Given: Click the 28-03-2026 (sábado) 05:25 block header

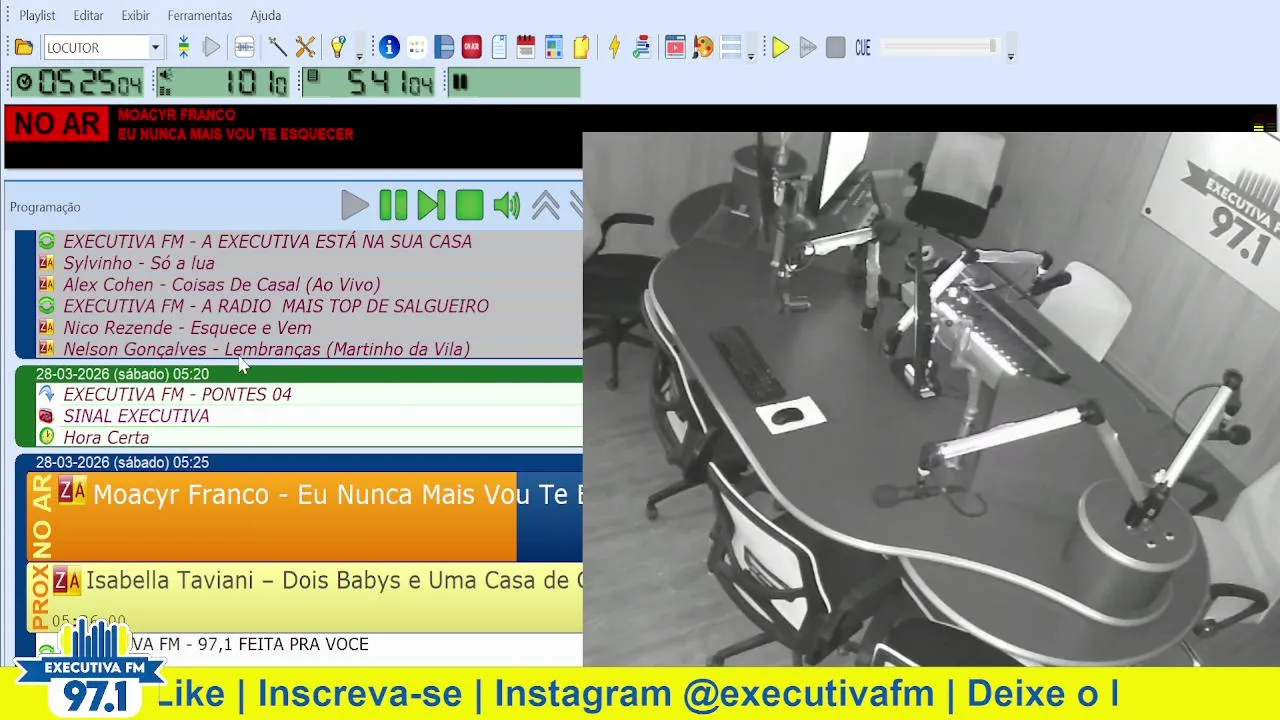Looking at the screenshot, I should pyautogui.click(x=300, y=463).
